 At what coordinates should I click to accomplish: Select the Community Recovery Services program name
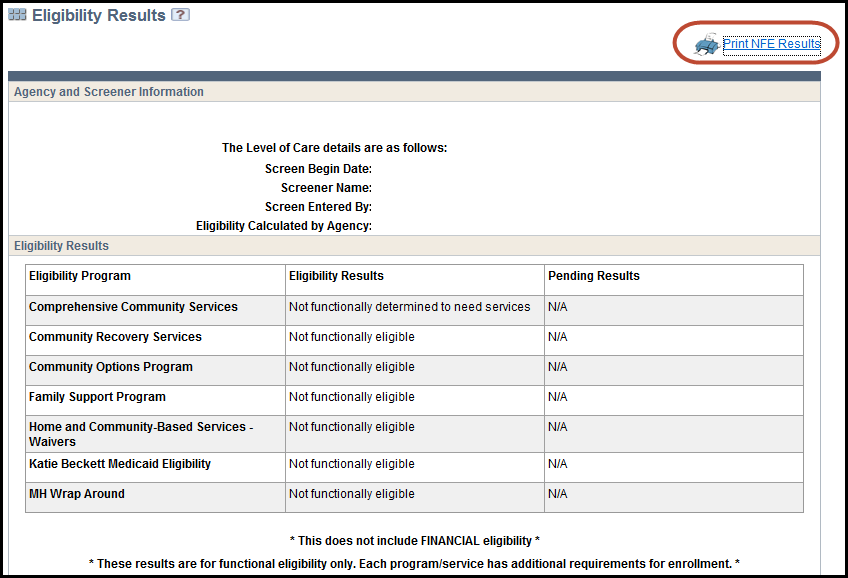tap(115, 337)
